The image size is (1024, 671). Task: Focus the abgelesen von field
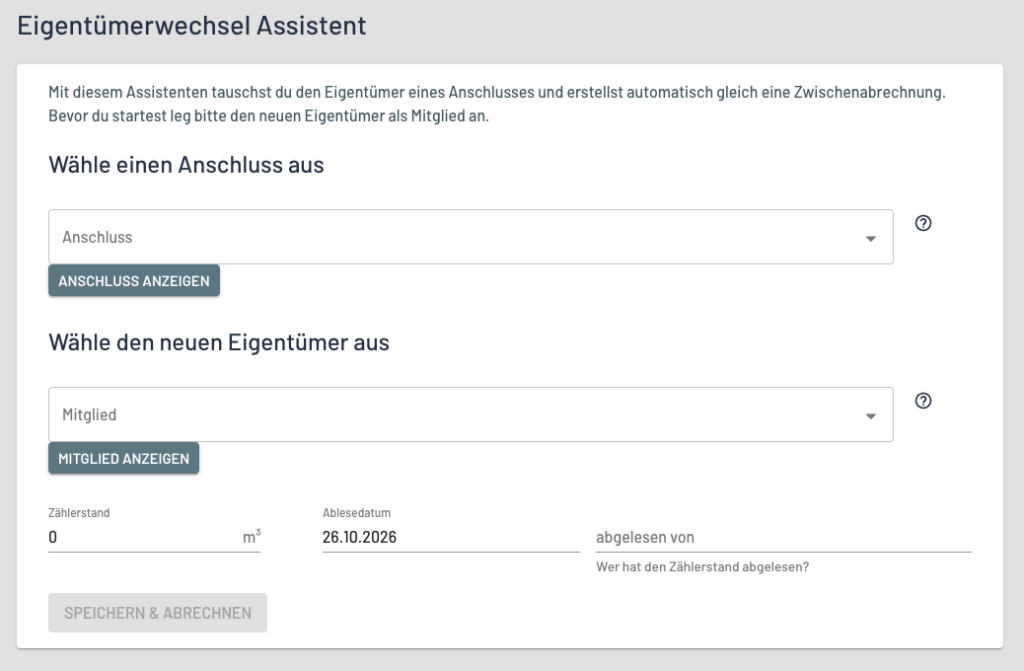[784, 537]
